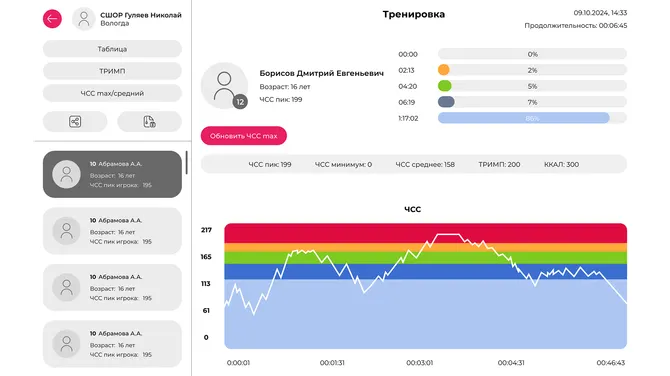
Task: Click the red zone band on chart
Action: (426, 233)
